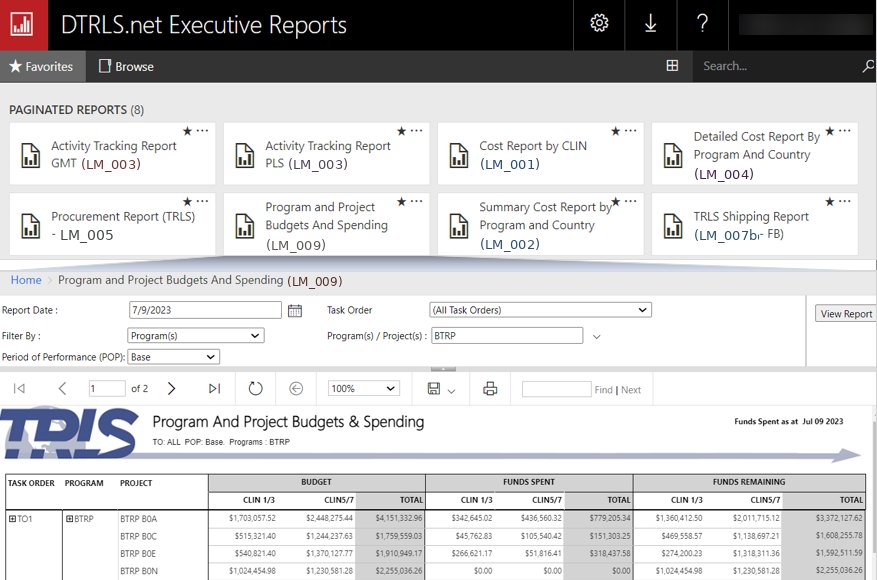
Task: Switch to tile view grid icon
Action: 672,66
